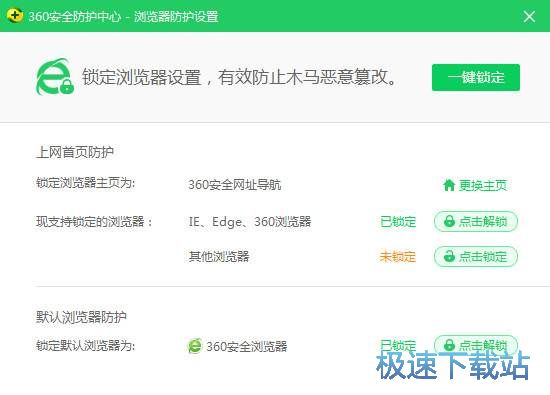Image resolution: width=550 pixels, height=395 pixels.
Task: Click the 上网首页防护 section heading
Action: (x=75, y=152)
